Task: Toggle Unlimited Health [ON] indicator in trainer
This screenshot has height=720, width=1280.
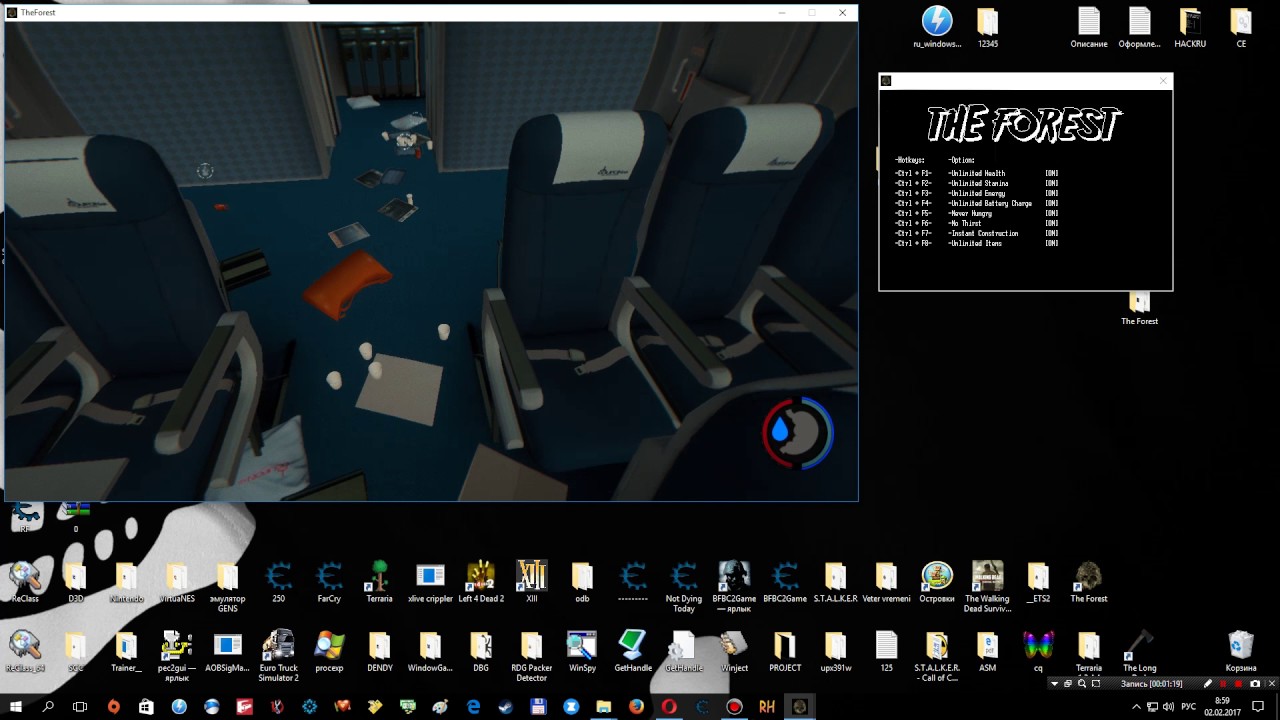Action: coord(1052,174)
